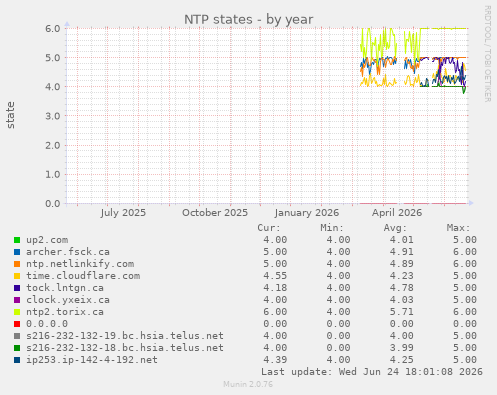Select the tock.lntgn.ca legend label
This screenshot has height=395, width=497.
pyautogui.click(x=65, y=288)
